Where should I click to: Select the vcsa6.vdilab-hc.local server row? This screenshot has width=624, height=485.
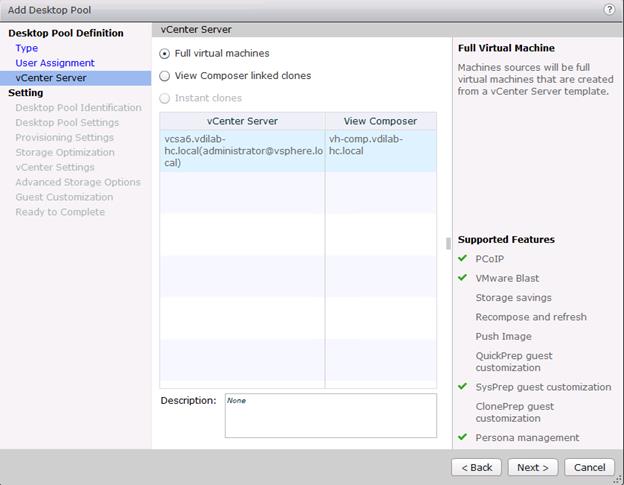[x=298, y=151]
